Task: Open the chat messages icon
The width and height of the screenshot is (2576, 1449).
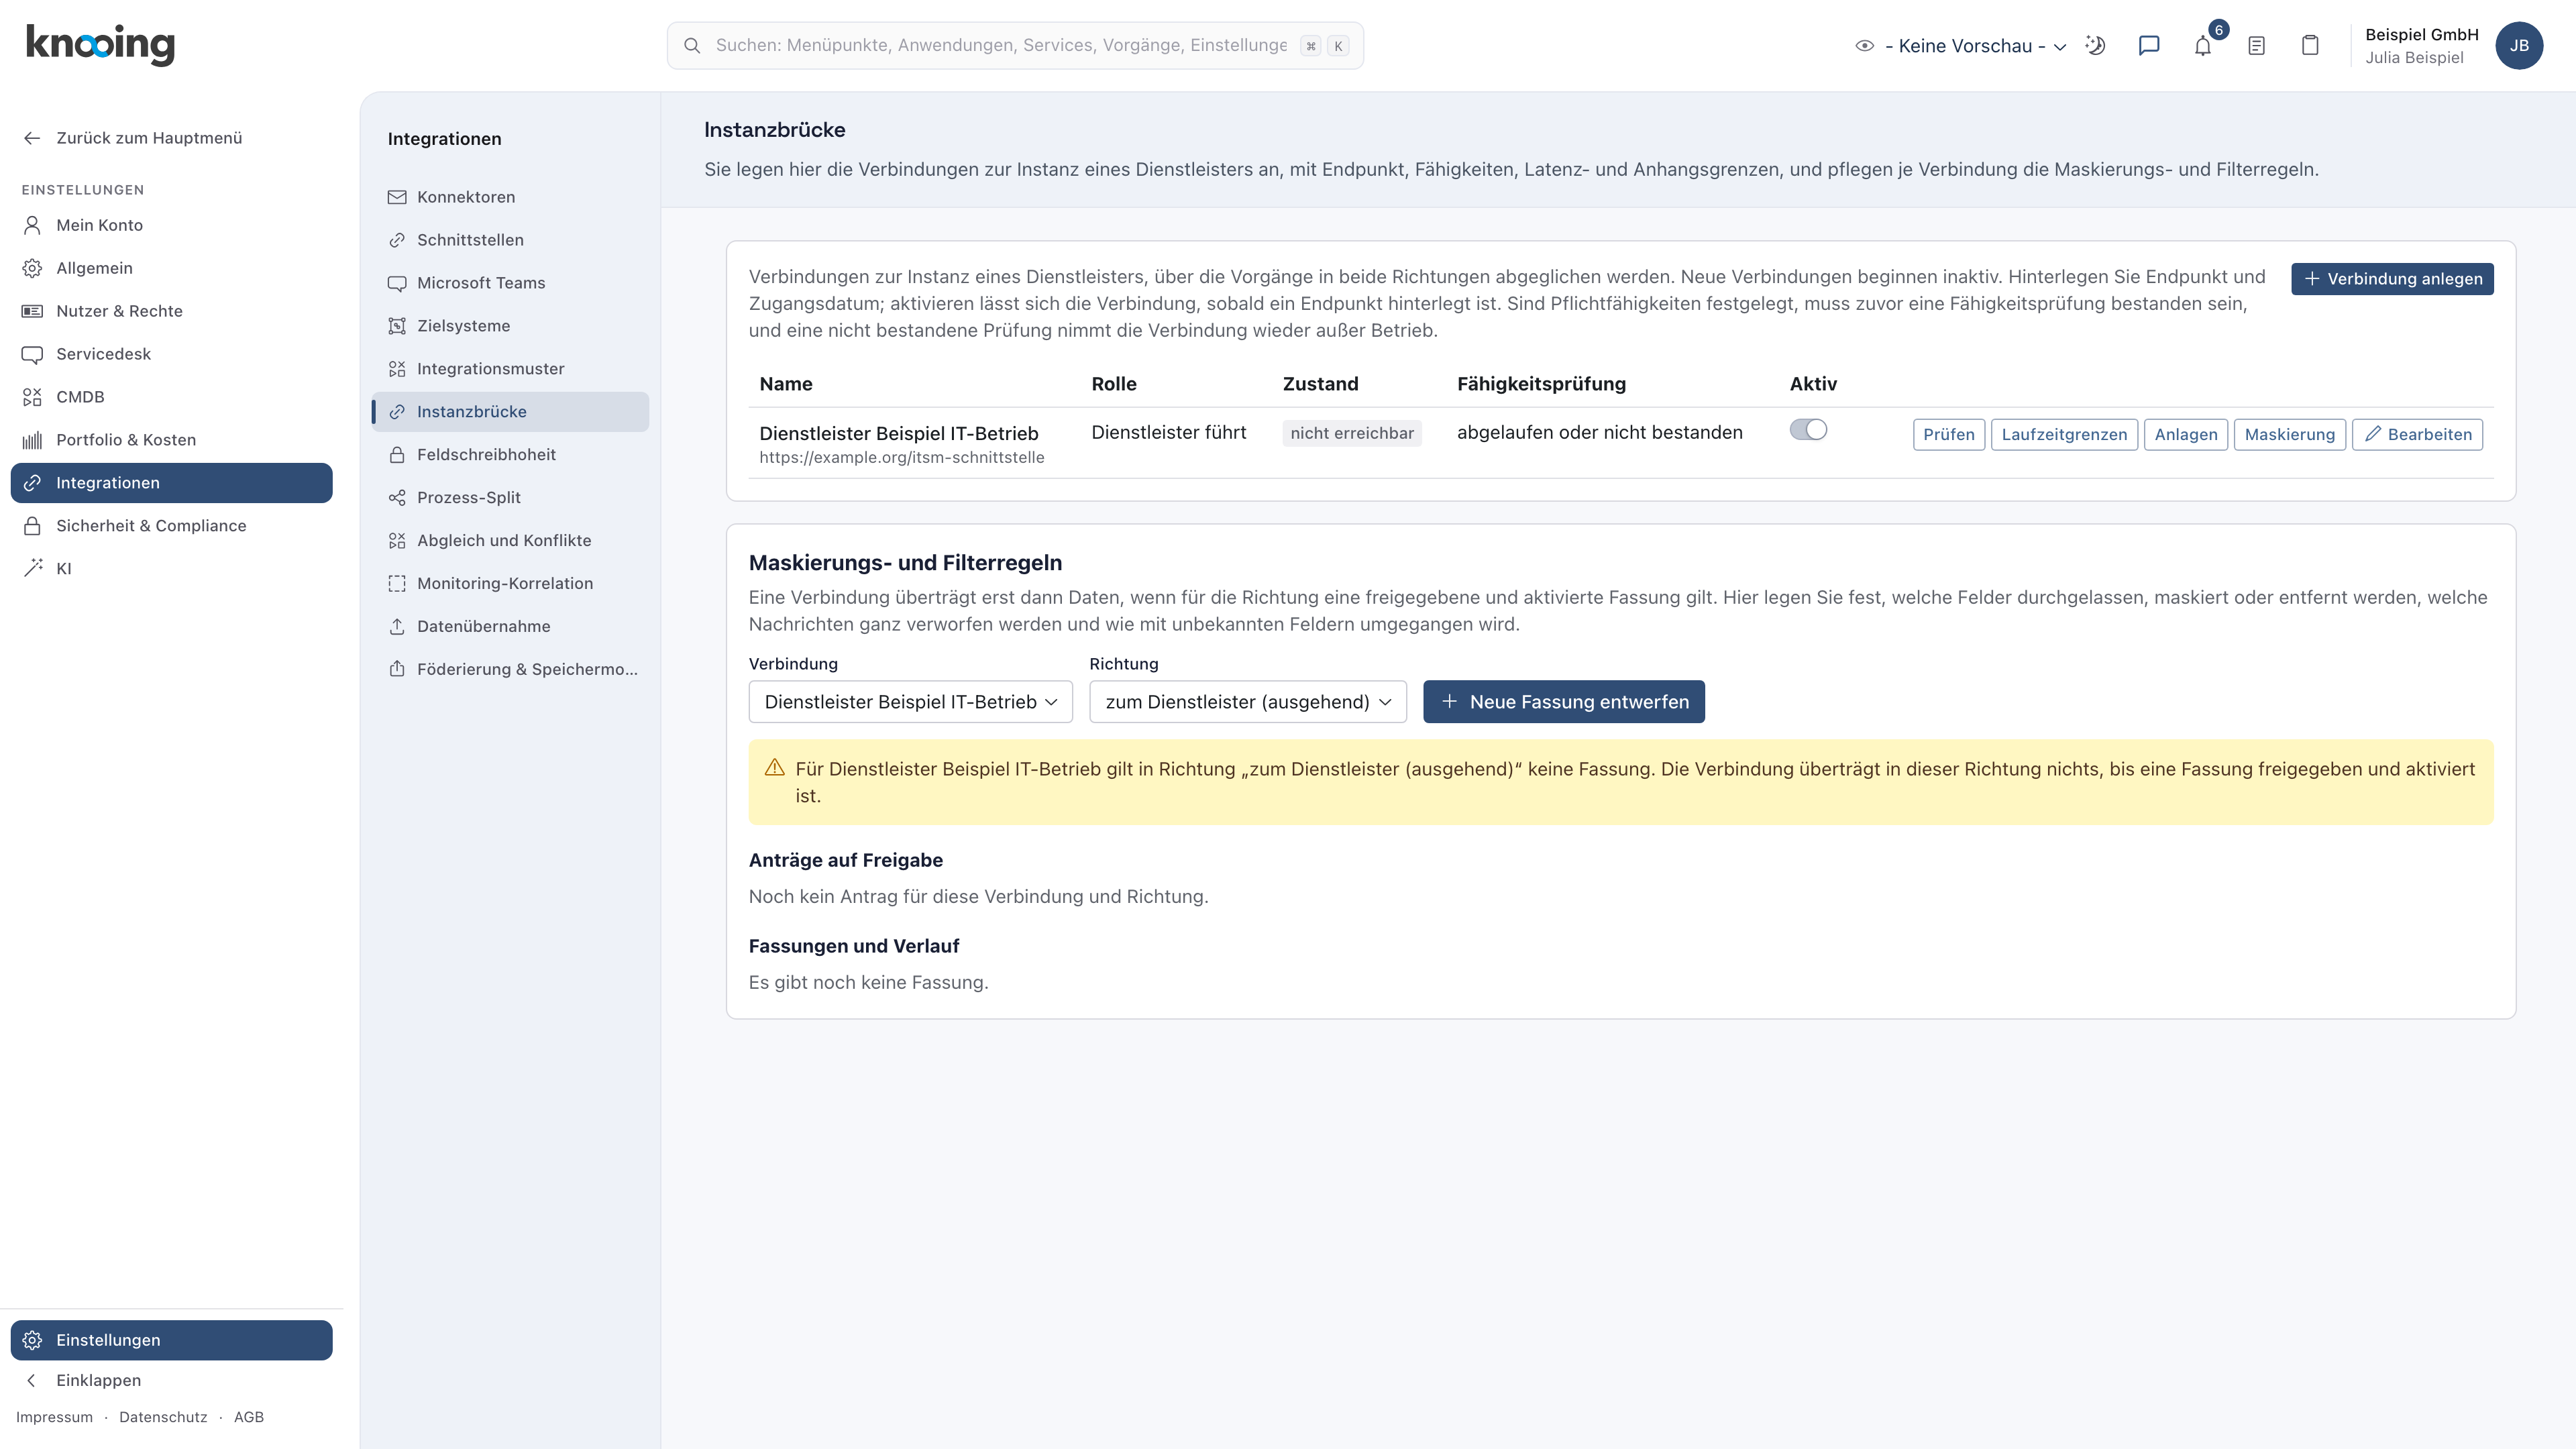Action: [2148, 46]
